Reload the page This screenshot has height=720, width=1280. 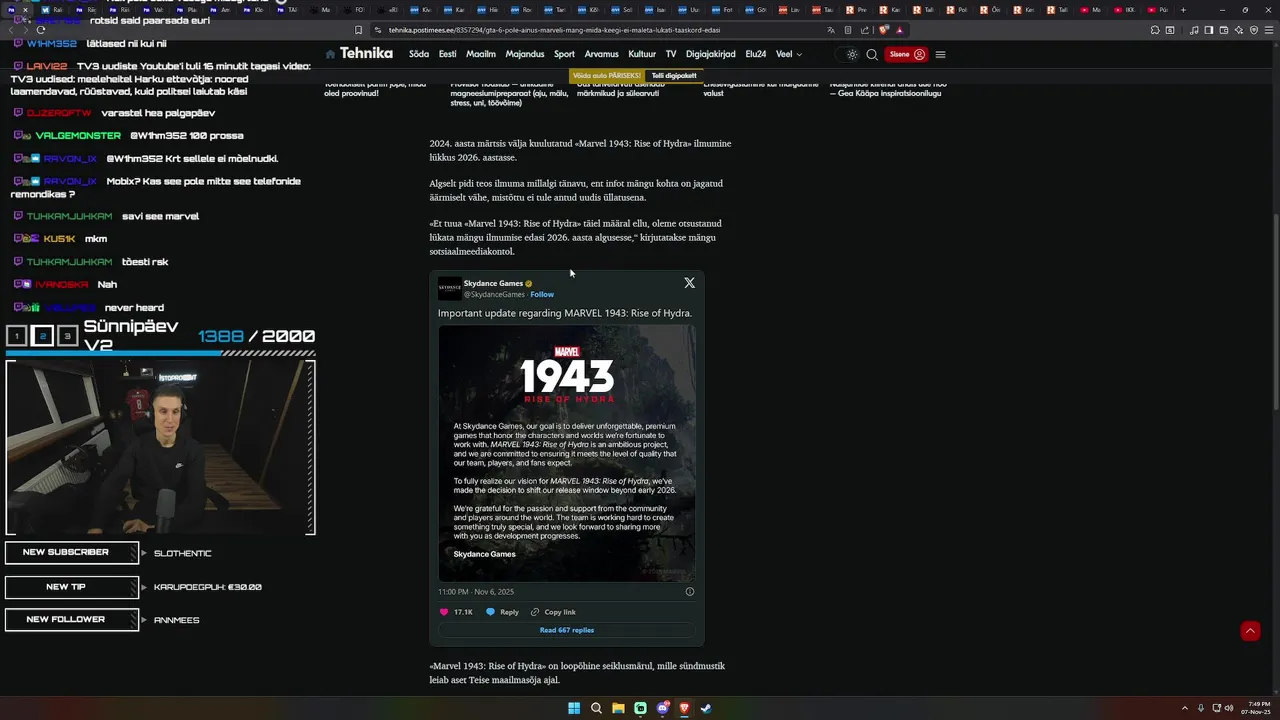pyautogui.click(x=41, y=30)
